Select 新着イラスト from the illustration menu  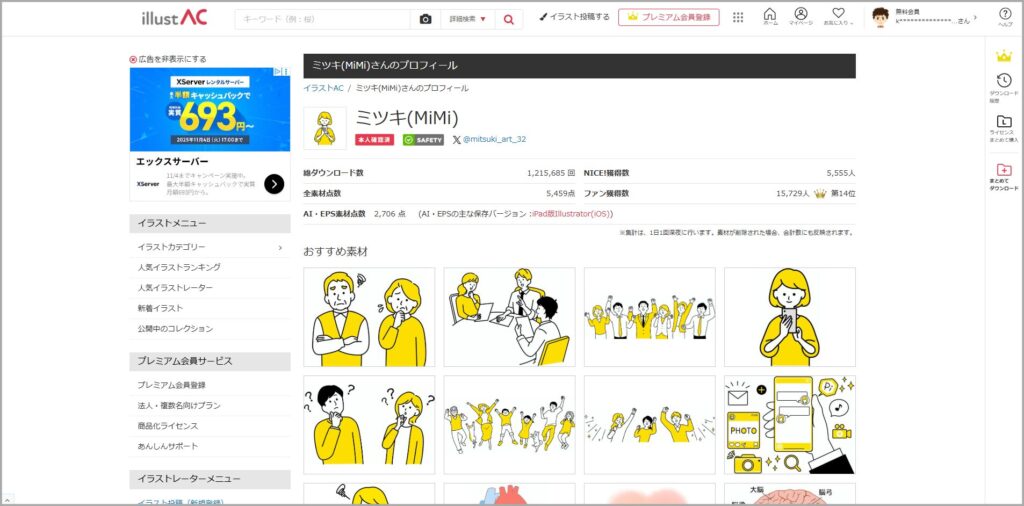(160, 308)
